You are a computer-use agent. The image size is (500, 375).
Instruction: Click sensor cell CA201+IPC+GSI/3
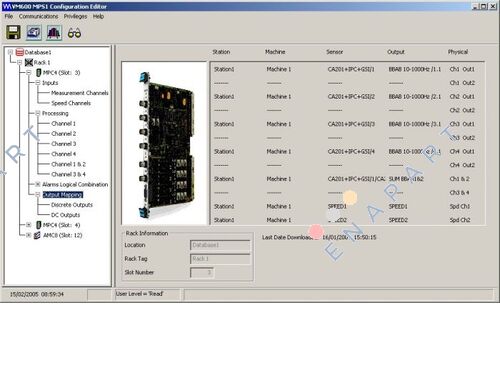click(x=351, y=124)
